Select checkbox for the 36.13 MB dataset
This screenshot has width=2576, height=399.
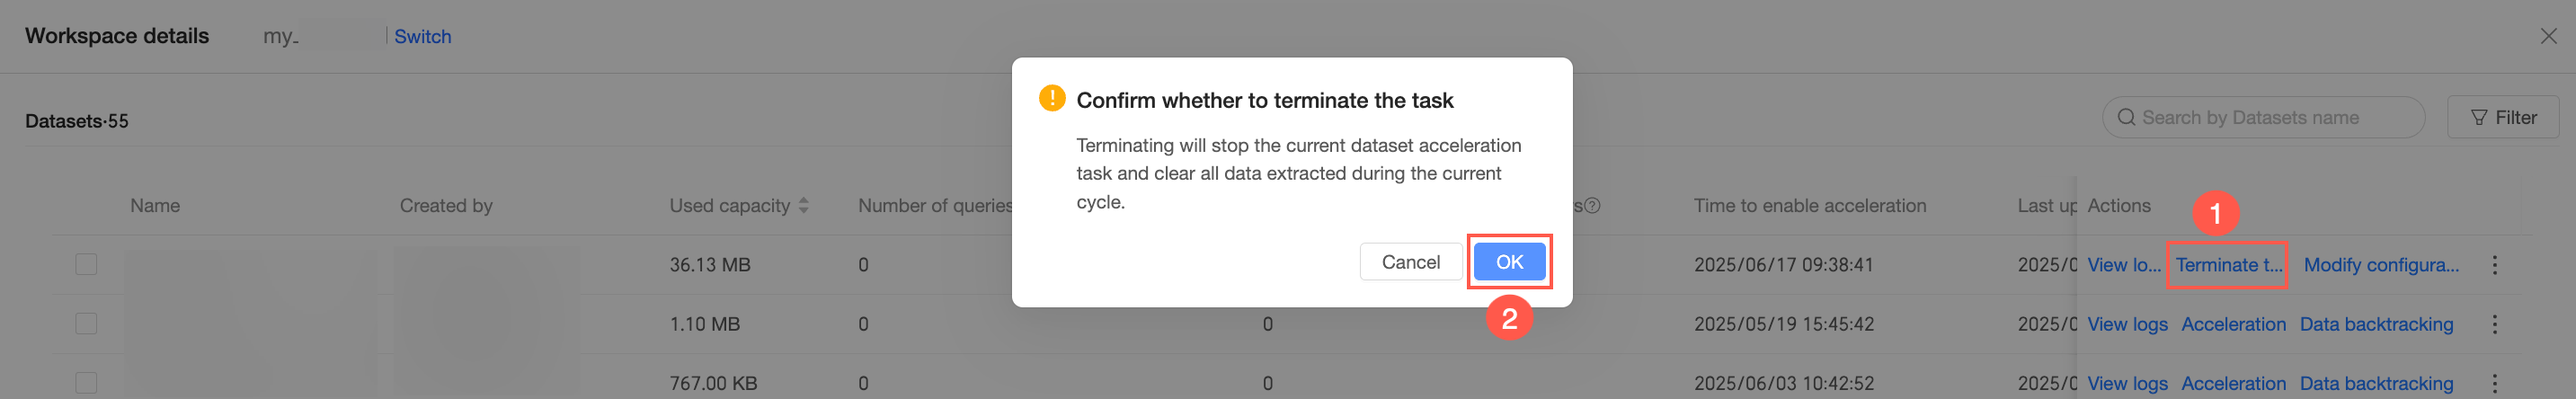(87, 265)
